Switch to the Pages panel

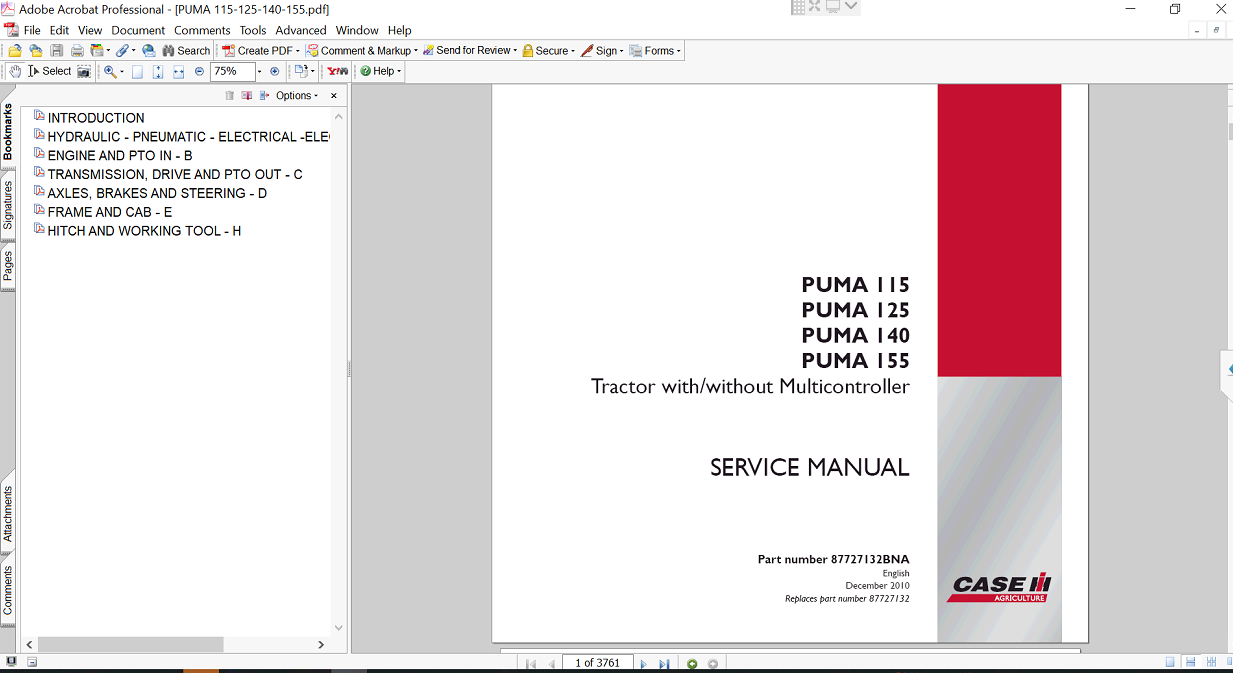(8, 263)
